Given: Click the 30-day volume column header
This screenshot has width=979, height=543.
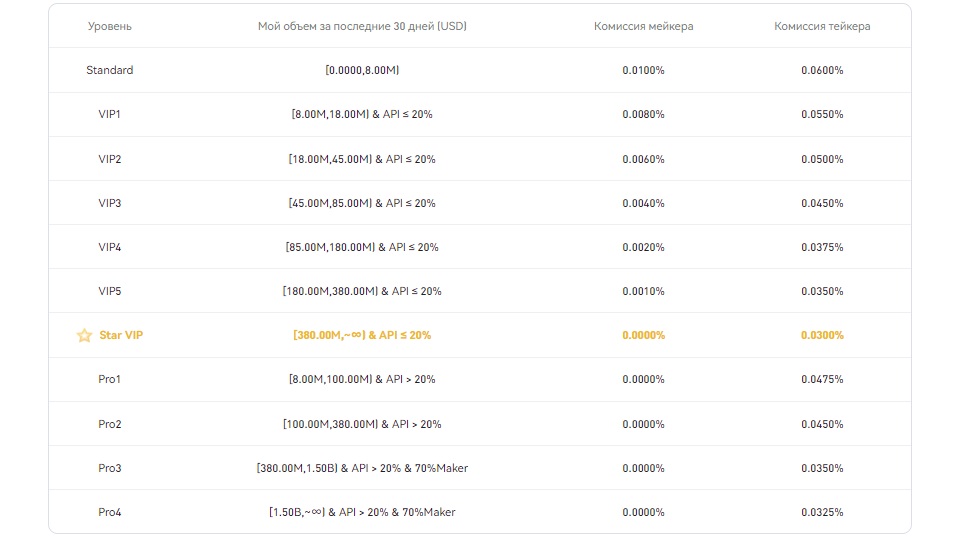Looking at the screenshot, I should pyautogui.click(x=362, y=27).
